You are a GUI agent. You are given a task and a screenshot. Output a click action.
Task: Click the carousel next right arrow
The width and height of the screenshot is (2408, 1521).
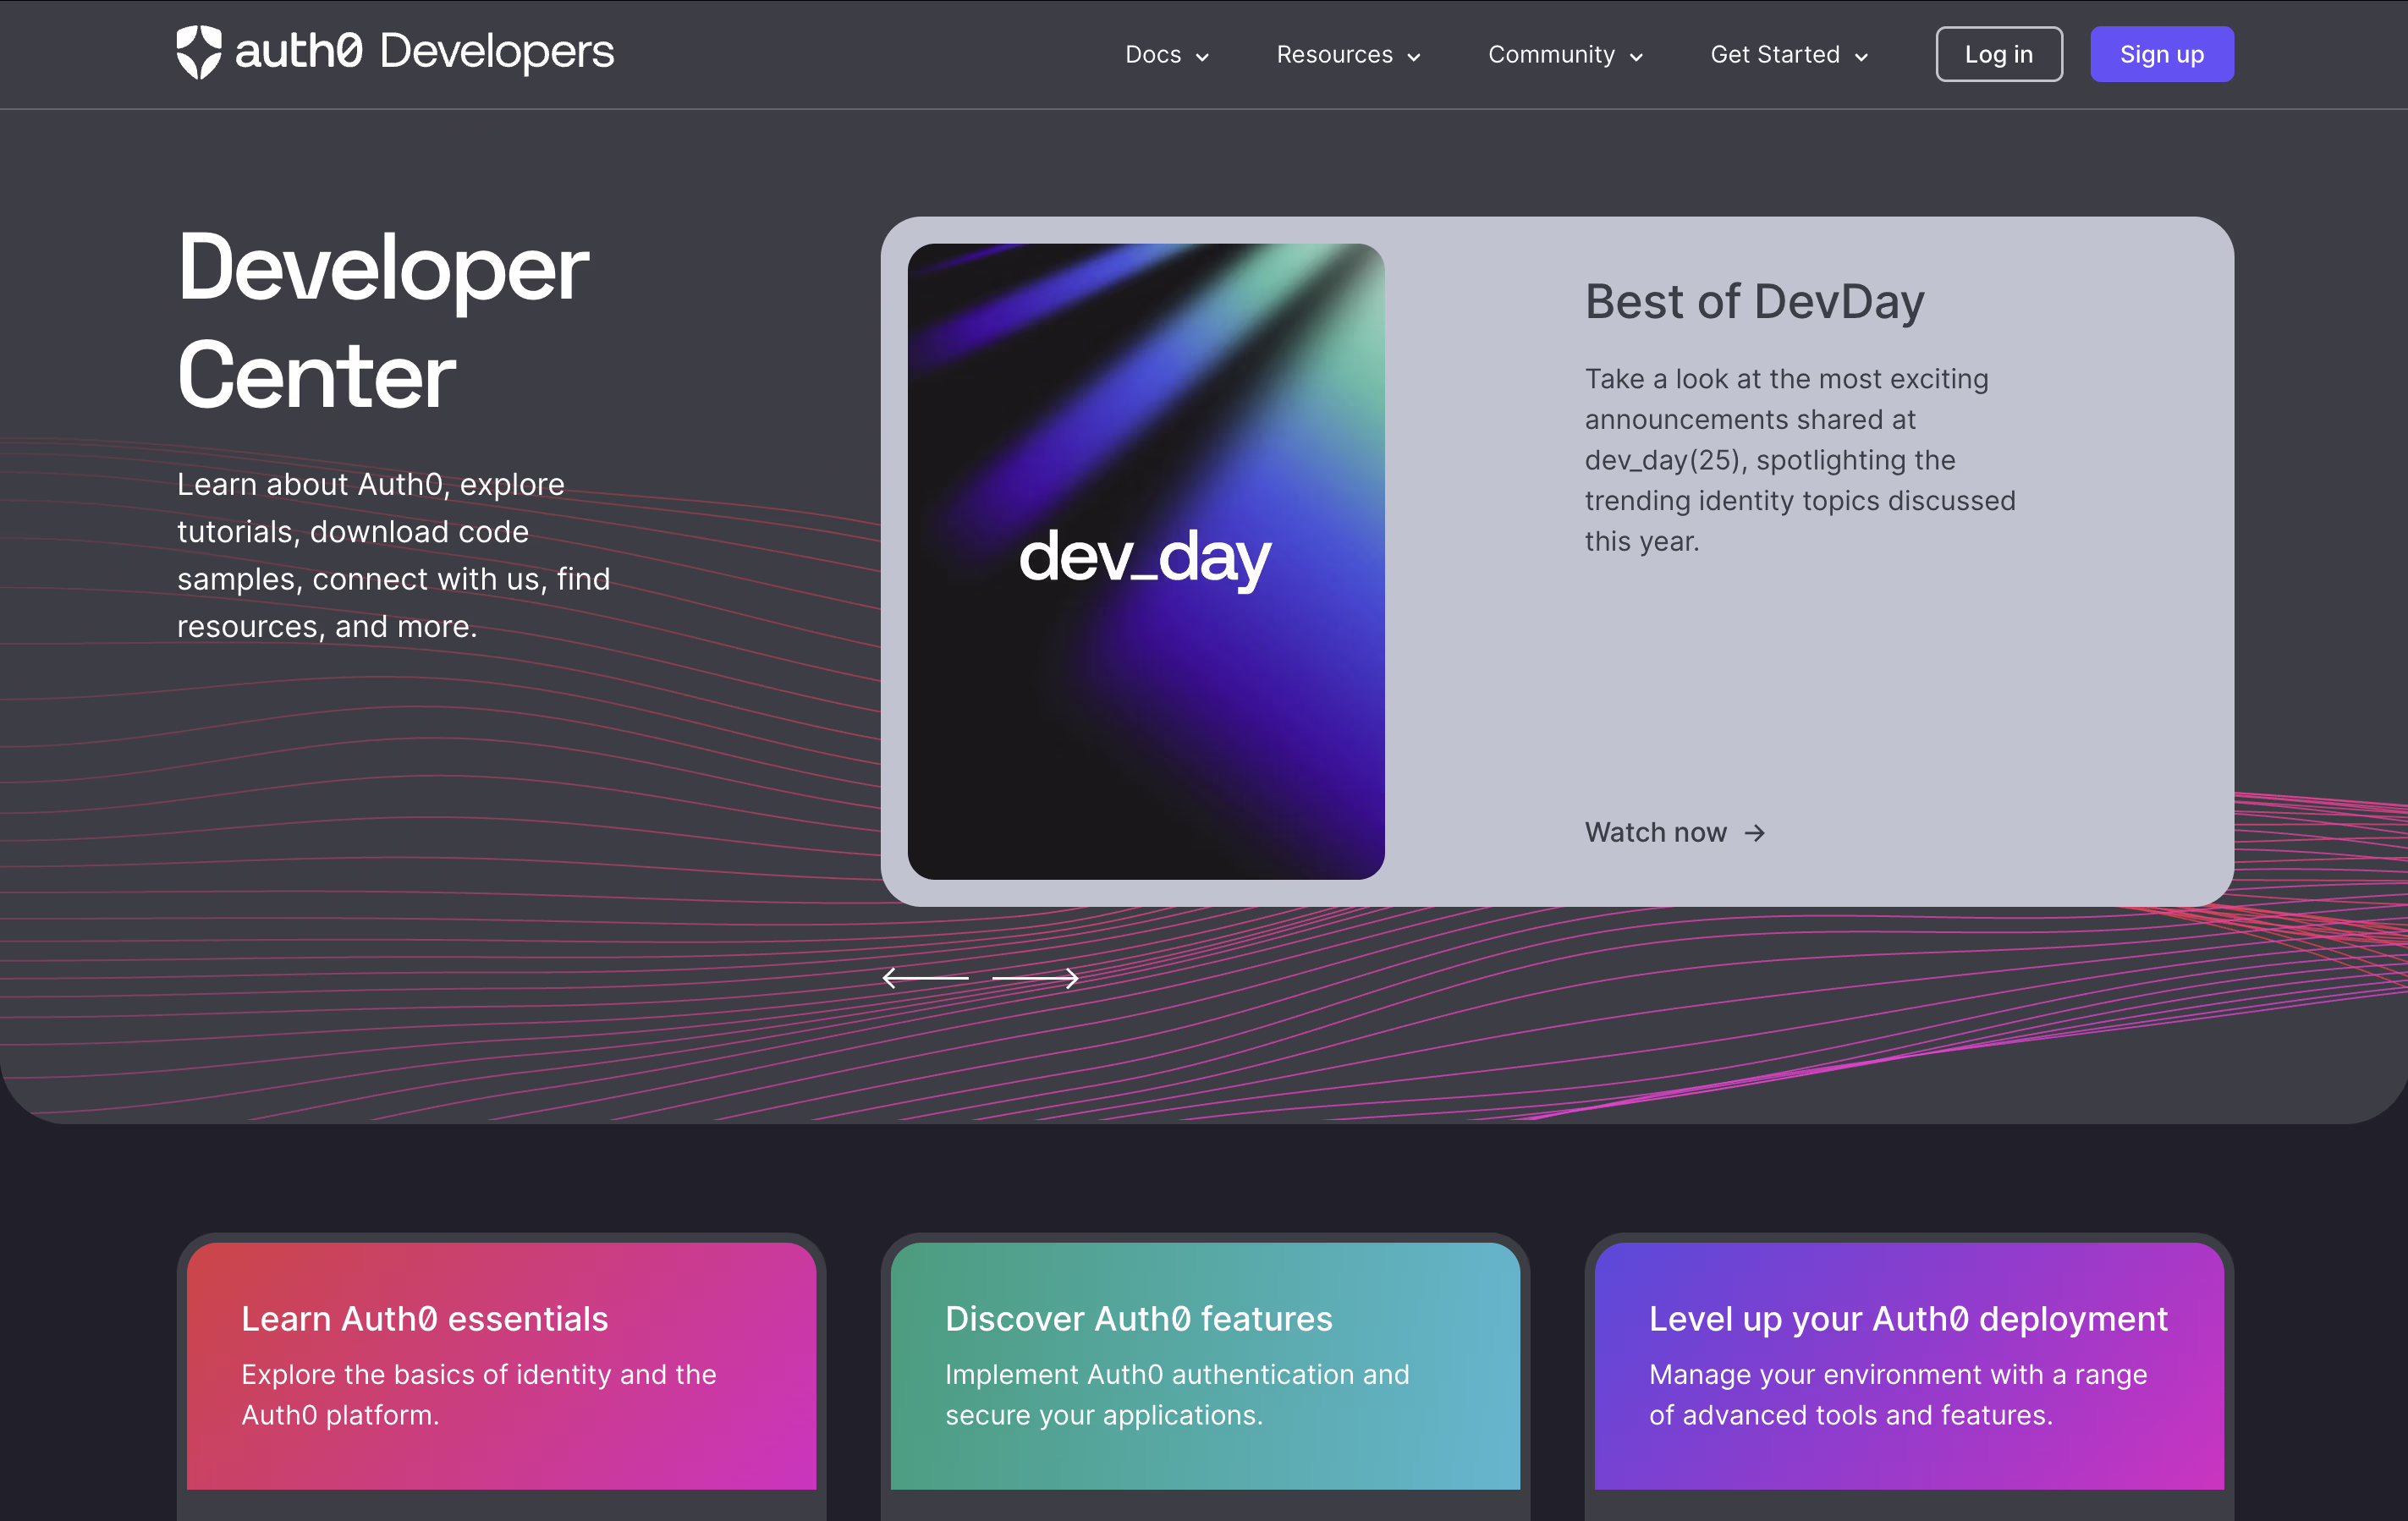(1035, 978)
